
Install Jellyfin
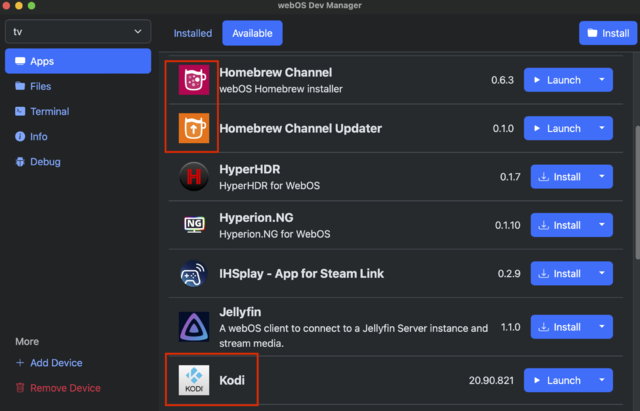(561, 327)
